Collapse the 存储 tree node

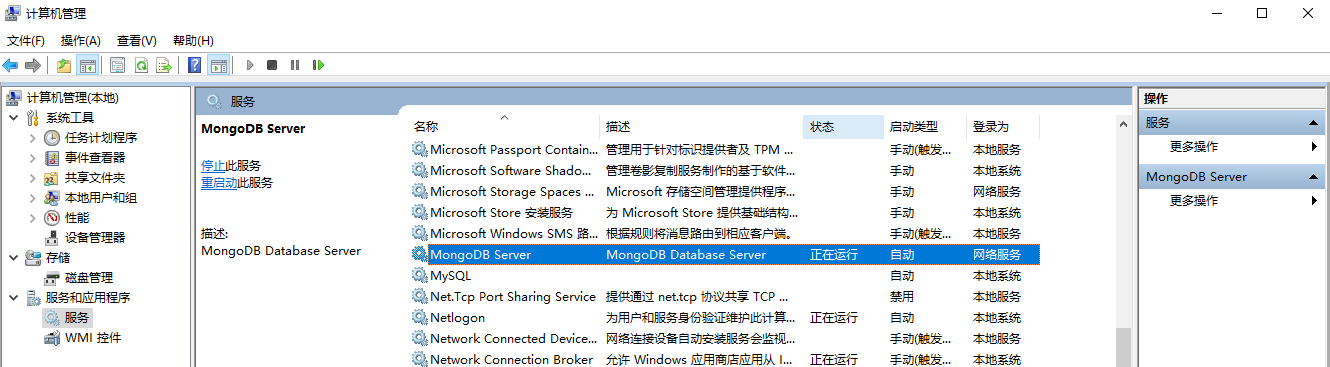tap(13, 258)
